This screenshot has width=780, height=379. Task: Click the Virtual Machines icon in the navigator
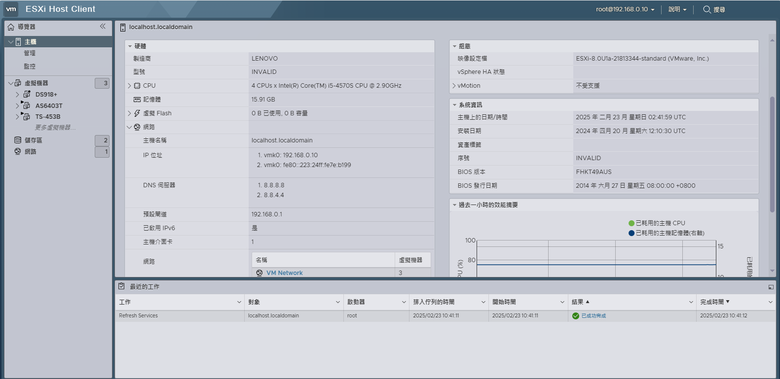[x=18, y=83]
